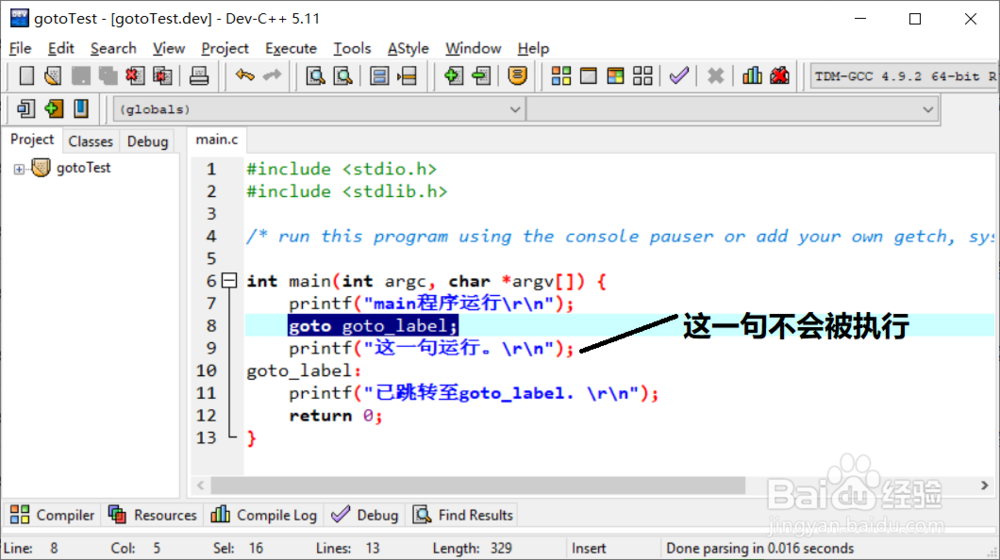The width and height of the screenshot is (1000, 560).
Task: Click the Save All toolbar icon
Action: [108, 76]
